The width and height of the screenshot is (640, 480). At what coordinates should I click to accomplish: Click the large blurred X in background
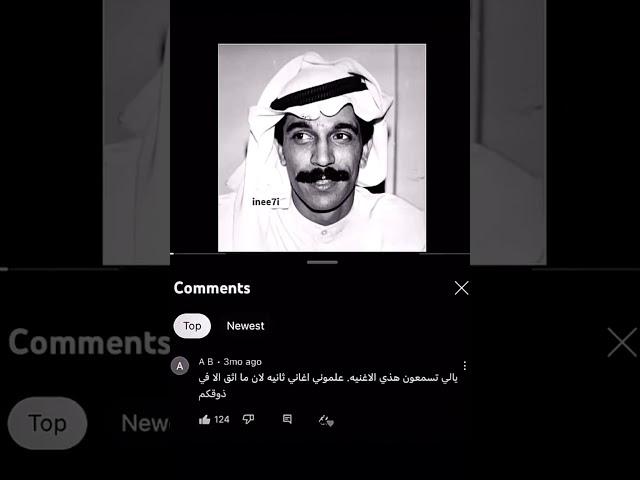point(622,342)
